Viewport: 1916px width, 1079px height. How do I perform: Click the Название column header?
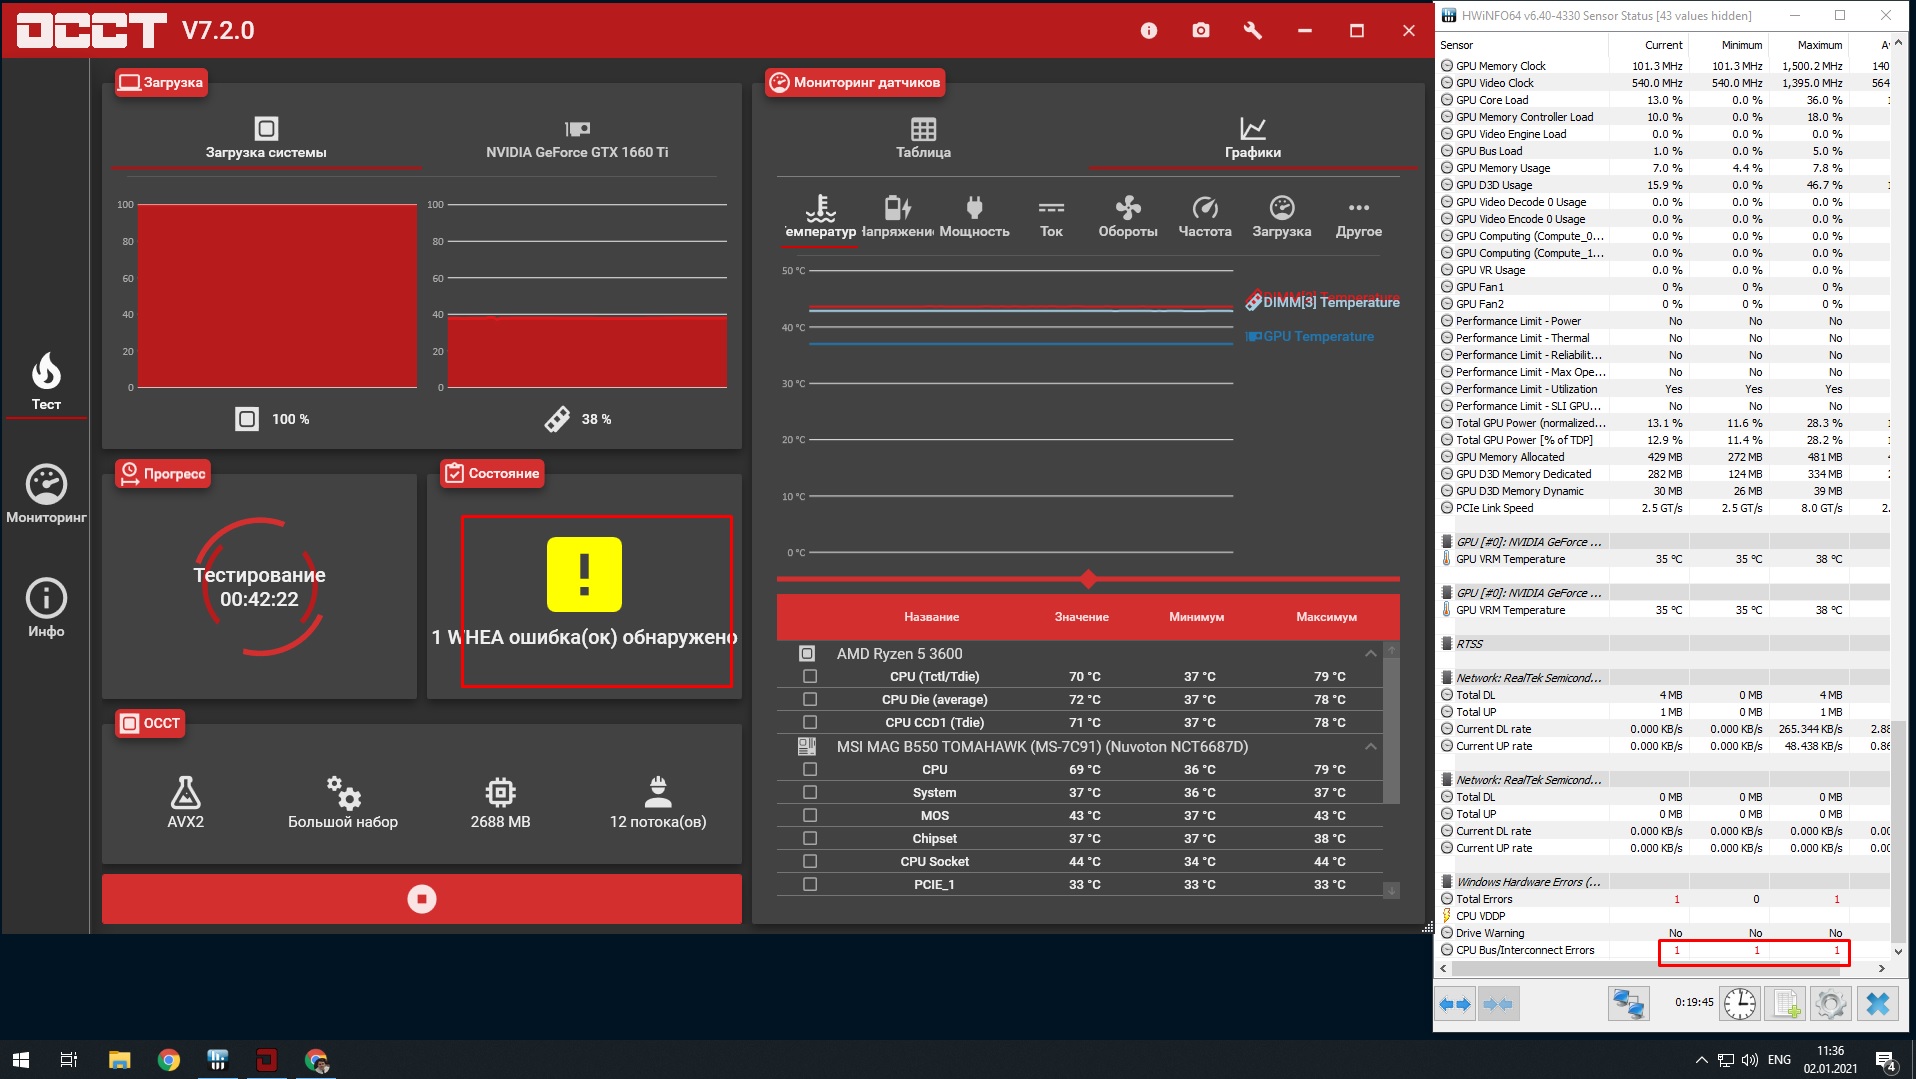point(931,617)
